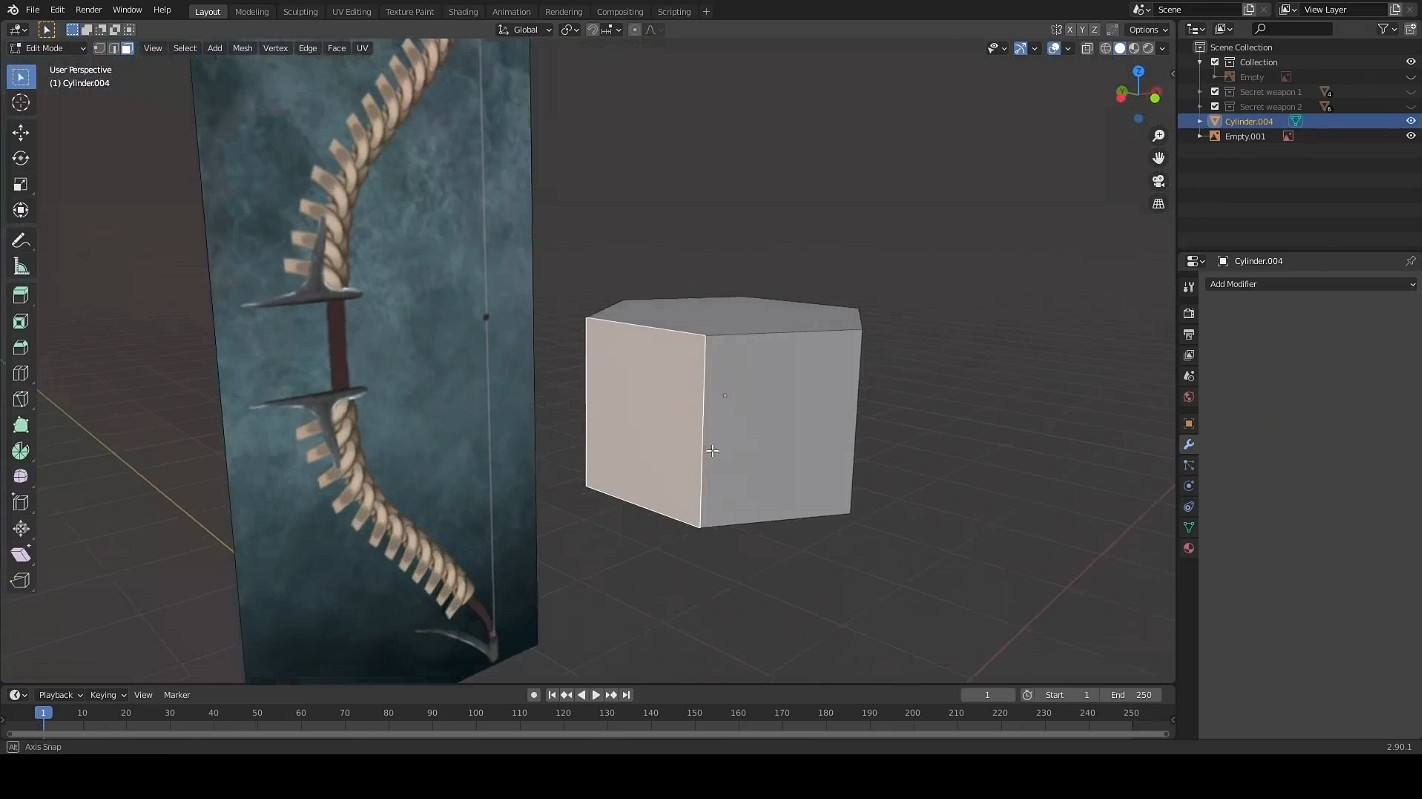Switch to the Sculpting workspace tab
Image resolution: width=1422 pixels, height=799 pixels.
(x=300, y=12)
